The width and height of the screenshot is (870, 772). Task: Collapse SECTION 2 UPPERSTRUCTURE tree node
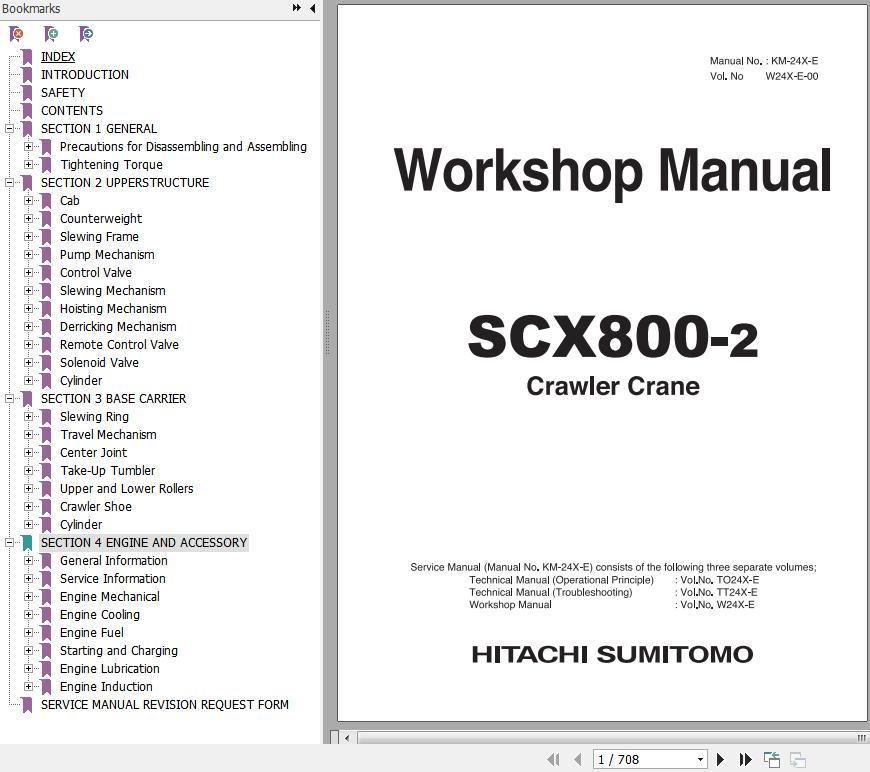(9, 183)
